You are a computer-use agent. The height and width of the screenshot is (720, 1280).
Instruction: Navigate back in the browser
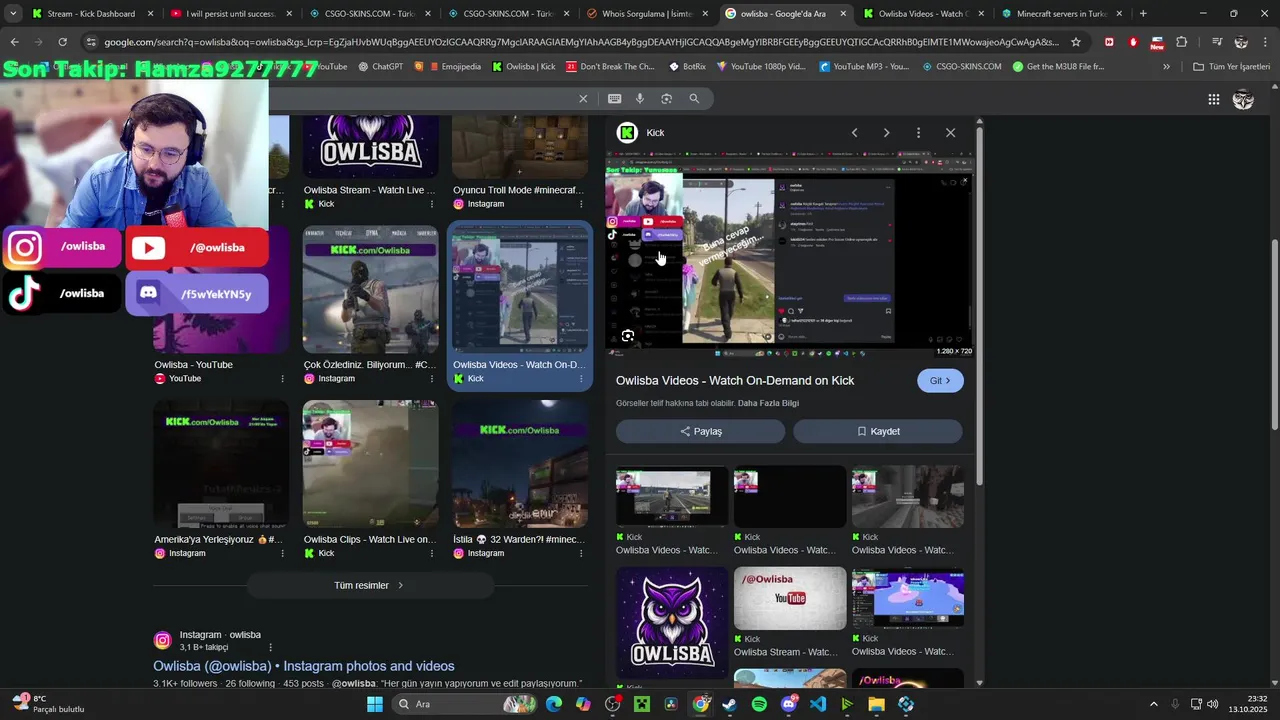coord(14,42)
